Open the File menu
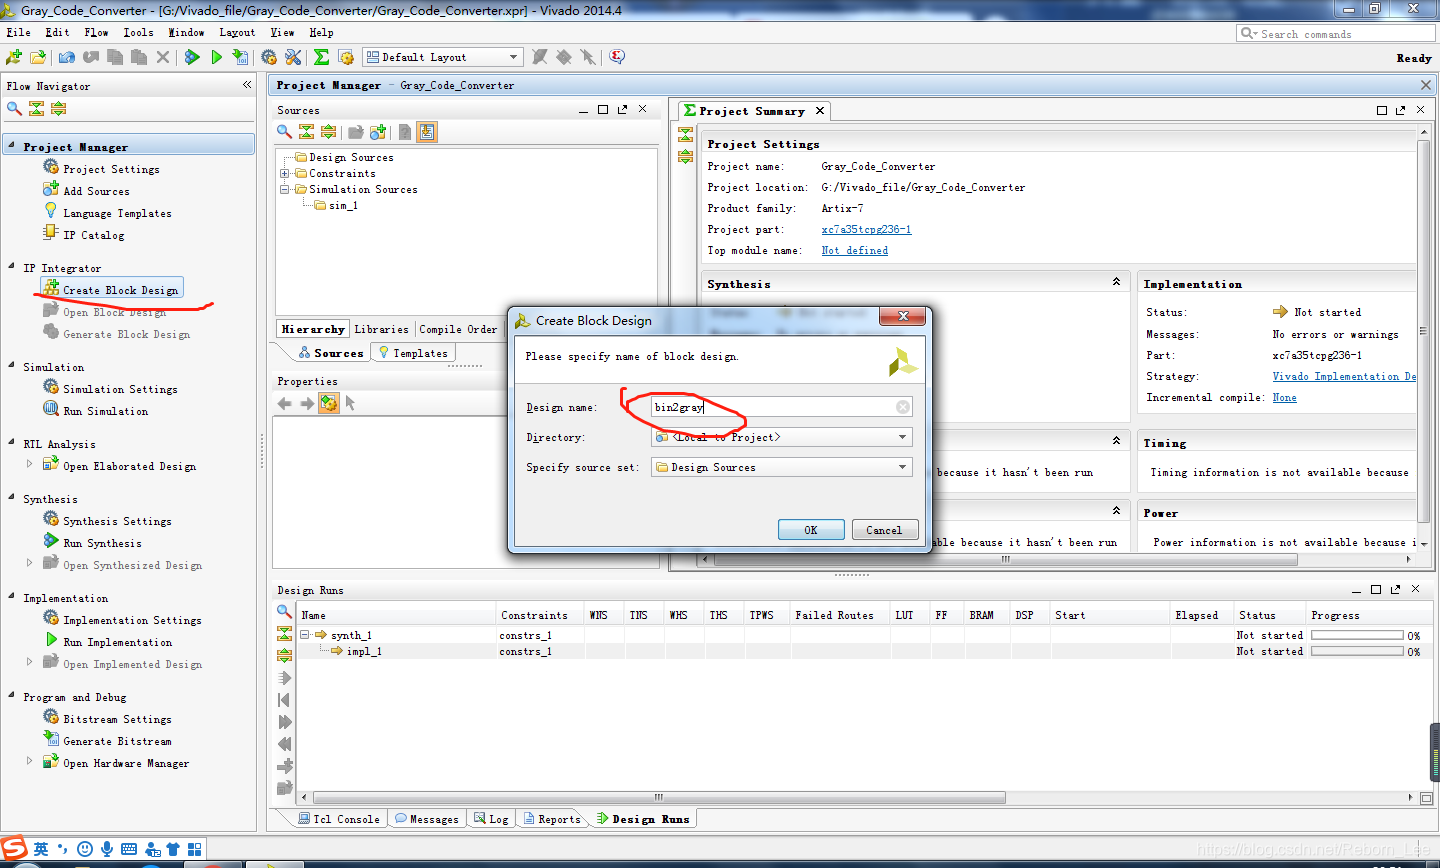 (x=18, y=32)
